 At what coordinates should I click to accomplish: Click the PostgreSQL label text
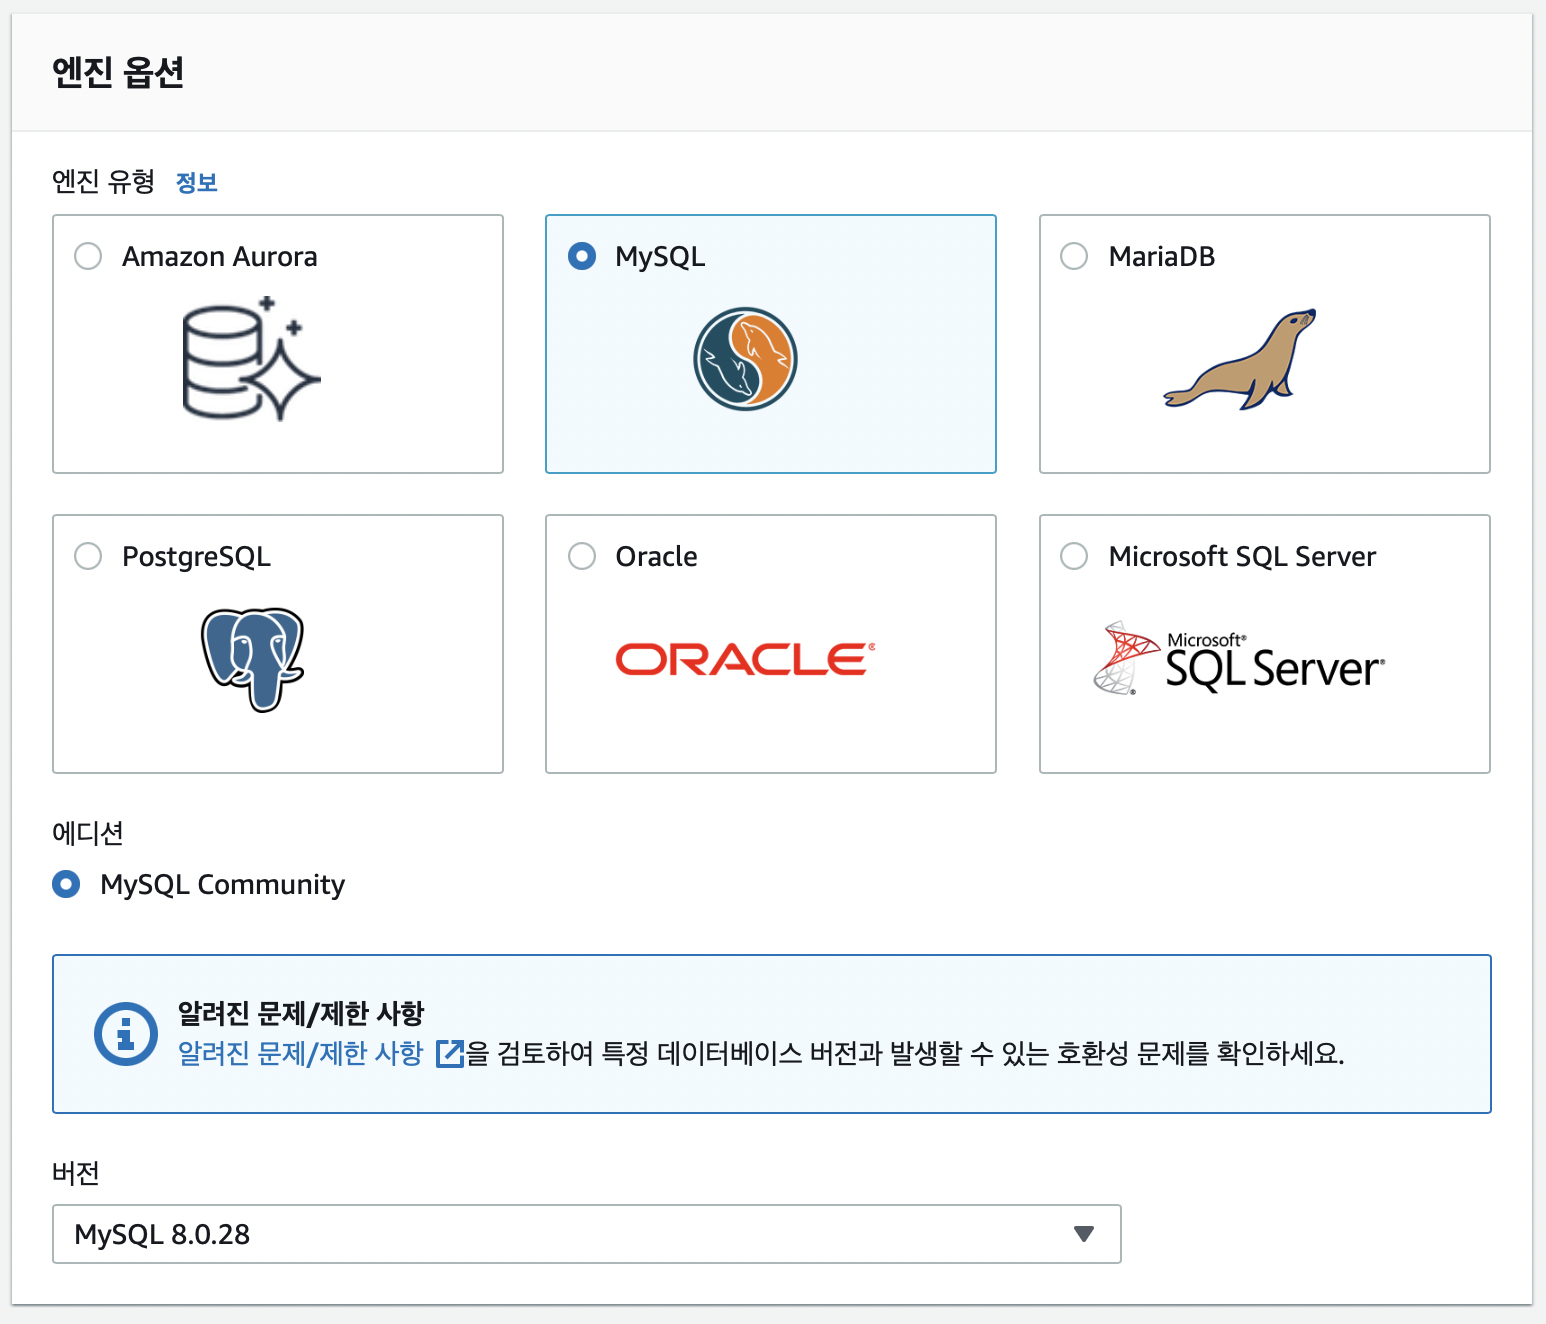pos(197,557)
